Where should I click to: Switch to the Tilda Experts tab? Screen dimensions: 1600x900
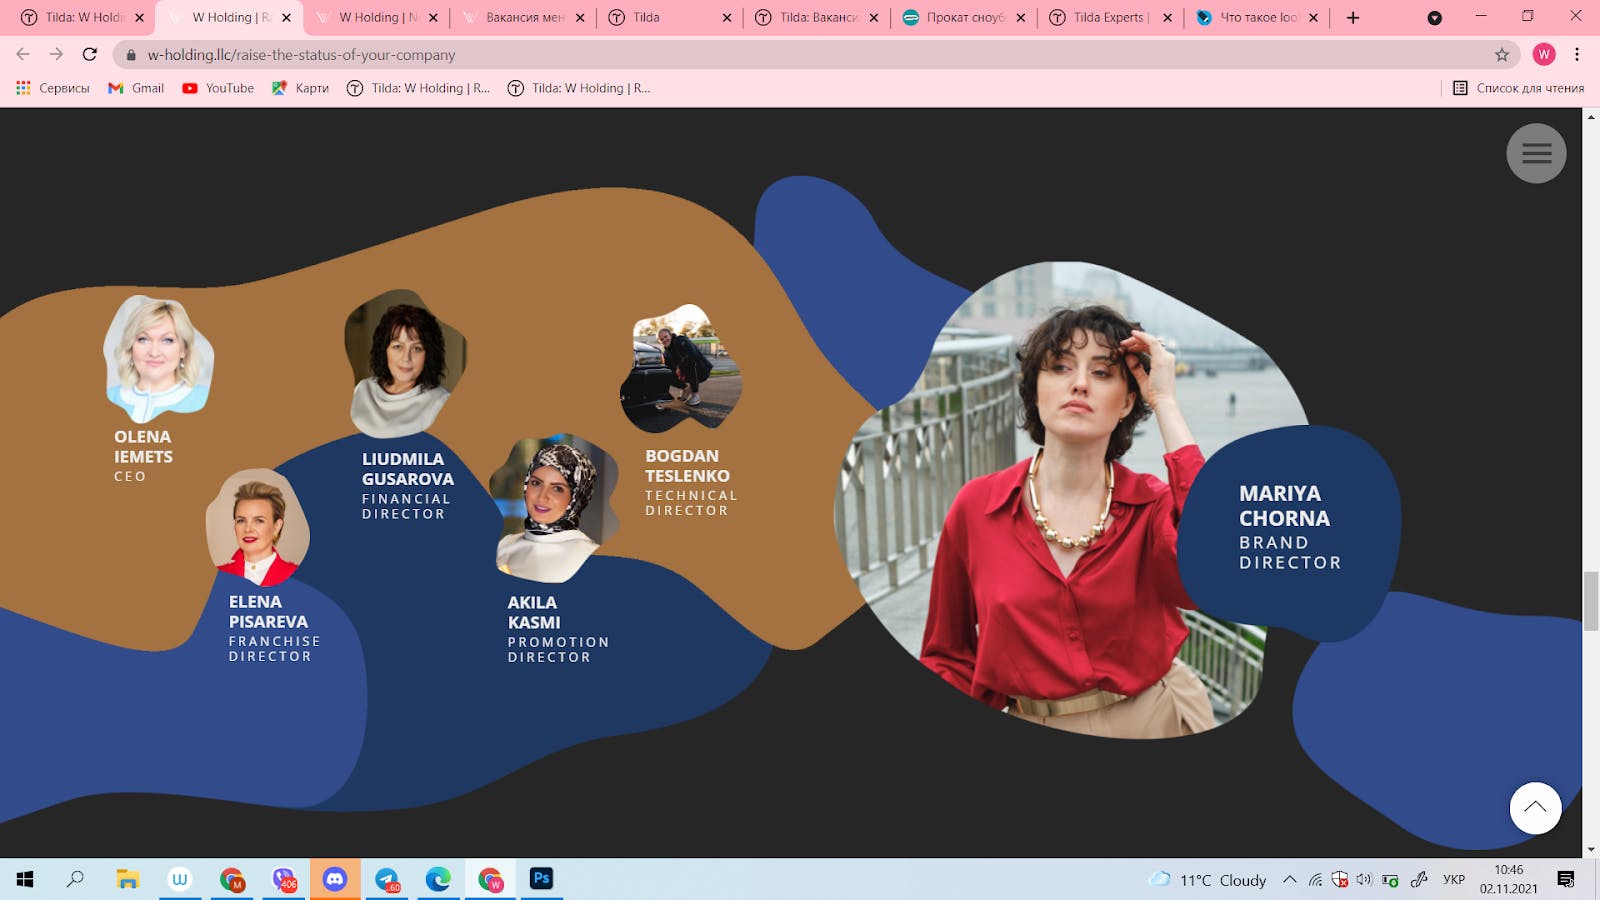[x=1110, y=17]
